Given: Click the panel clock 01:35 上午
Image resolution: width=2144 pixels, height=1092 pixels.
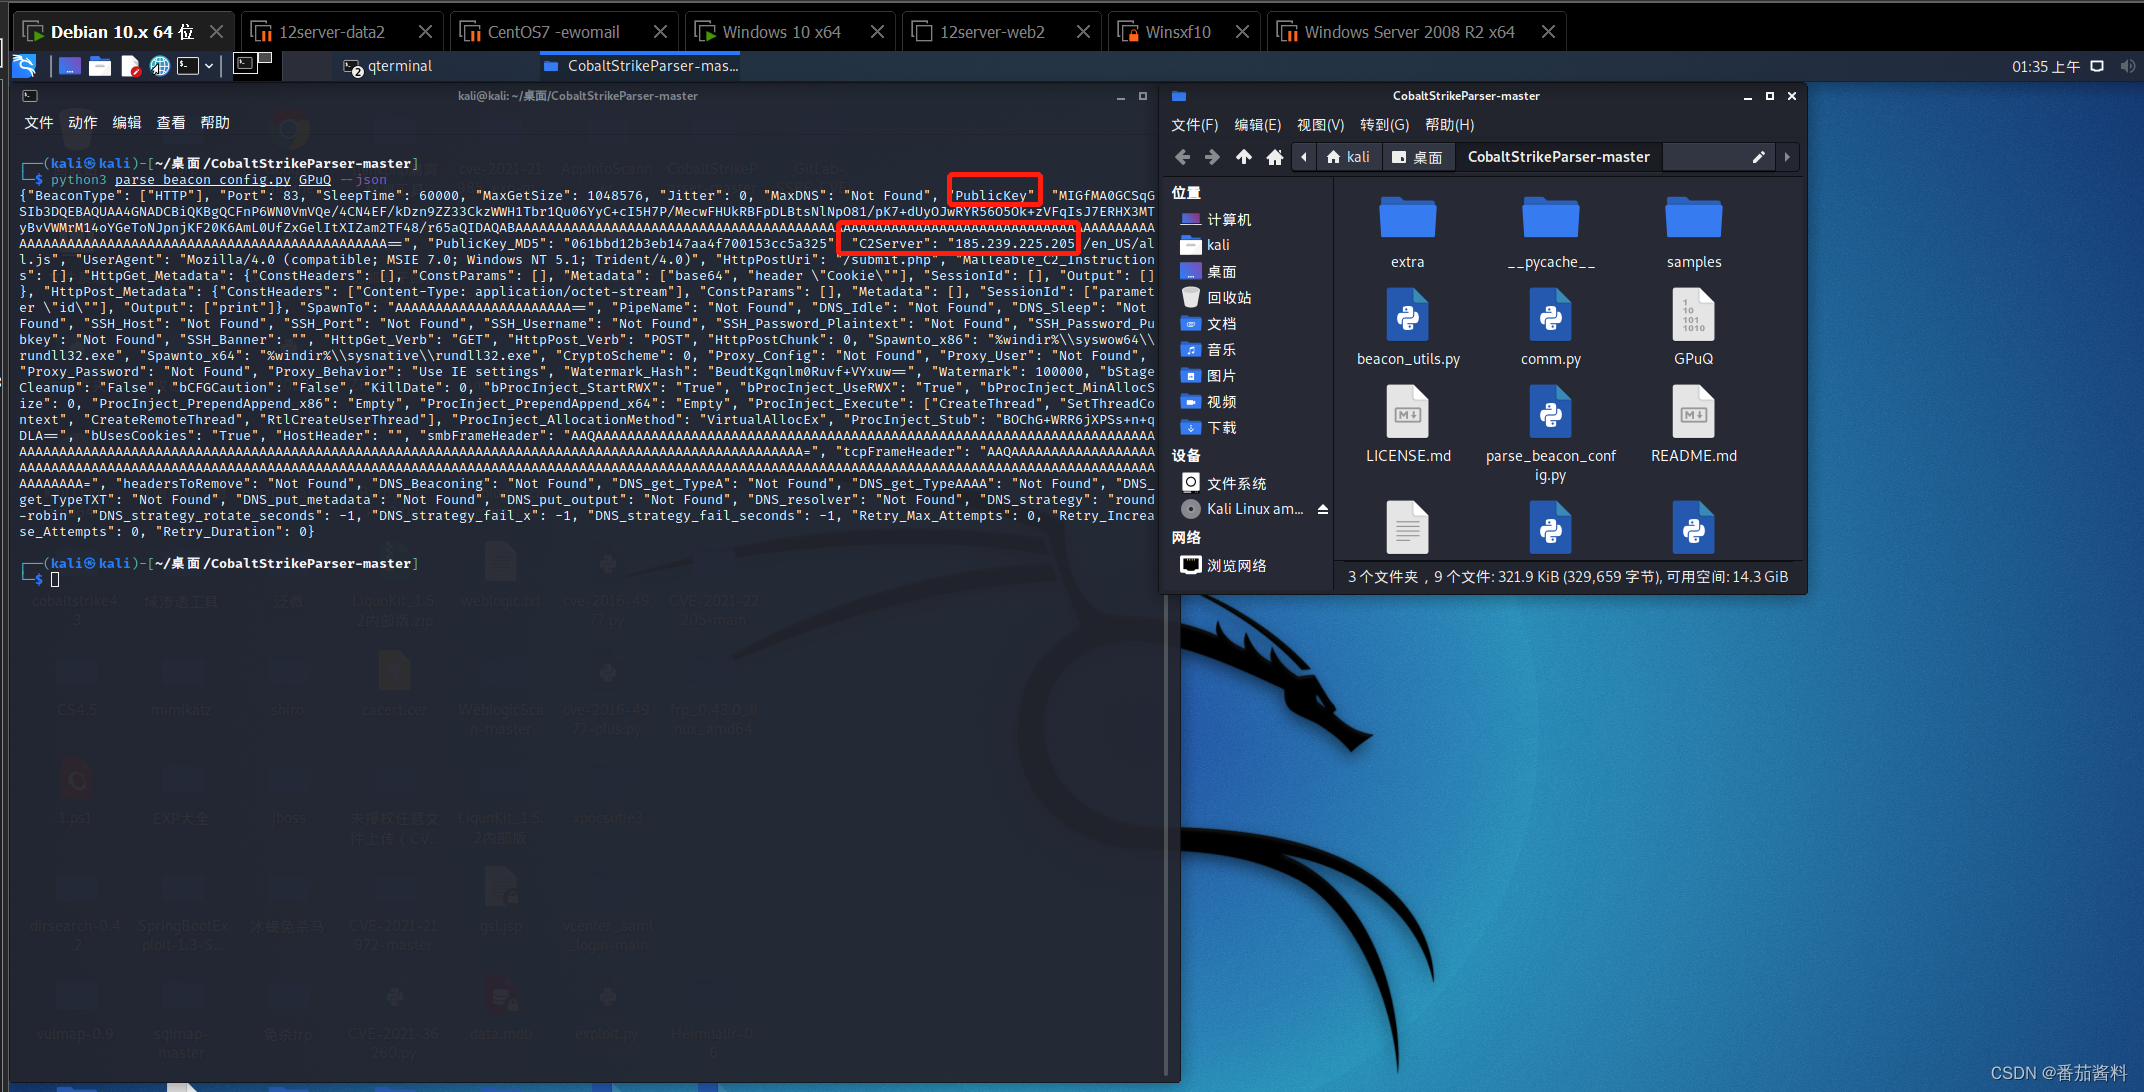Looking at the screenshot, I should (2045, 66).
